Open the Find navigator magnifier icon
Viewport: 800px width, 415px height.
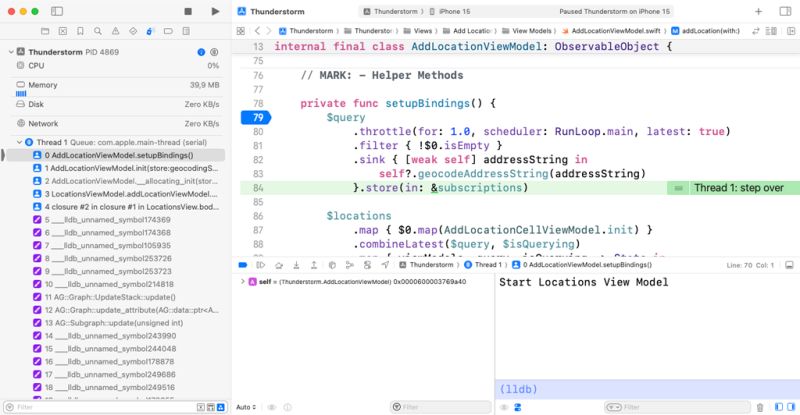point(97,31)
